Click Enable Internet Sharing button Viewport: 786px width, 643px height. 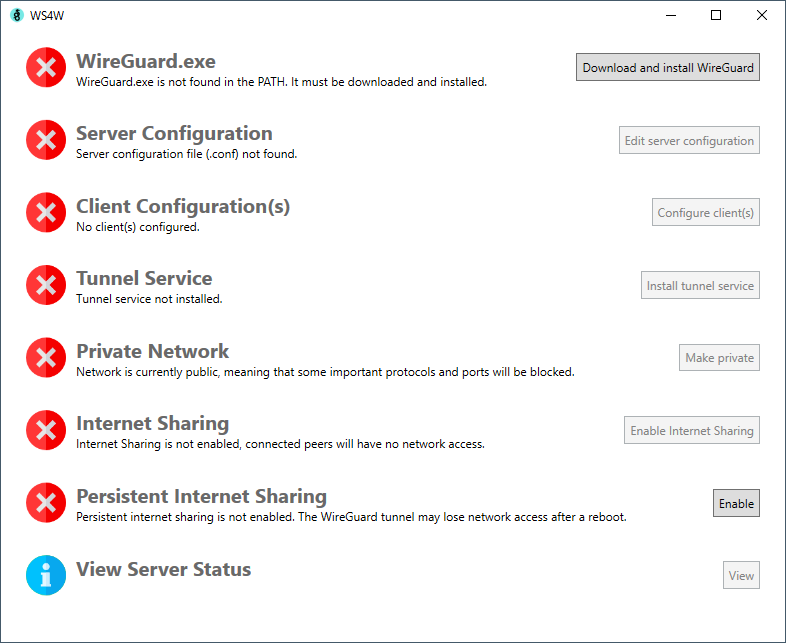(692, 430)
